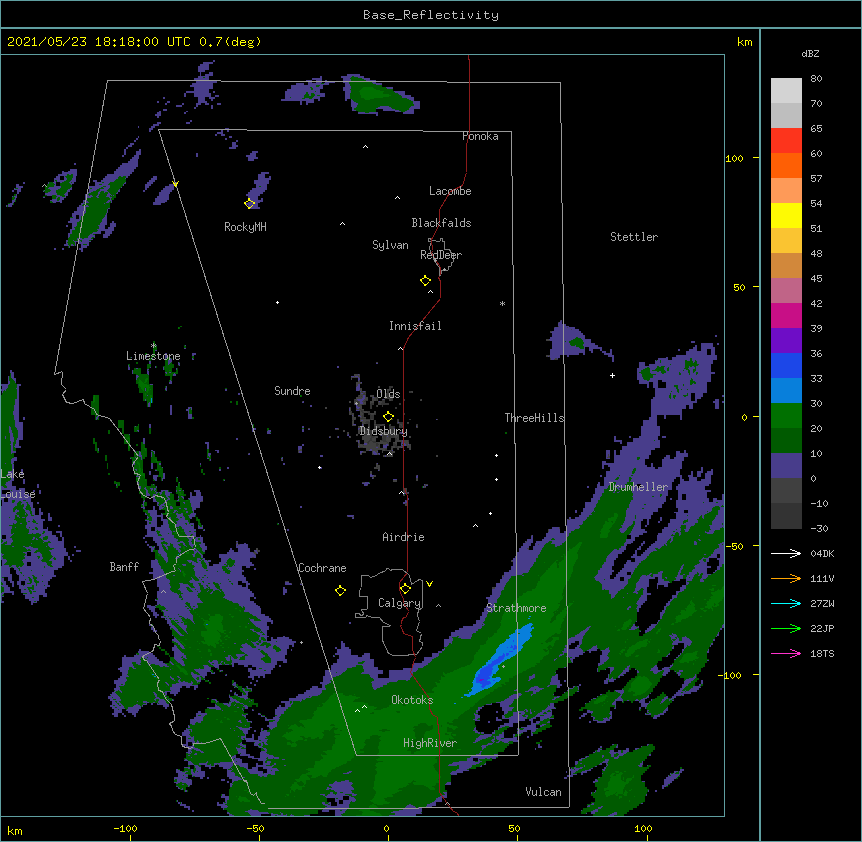Click the yellow diamond marker near Olds

pyautogui.click(x=388, y=417)
